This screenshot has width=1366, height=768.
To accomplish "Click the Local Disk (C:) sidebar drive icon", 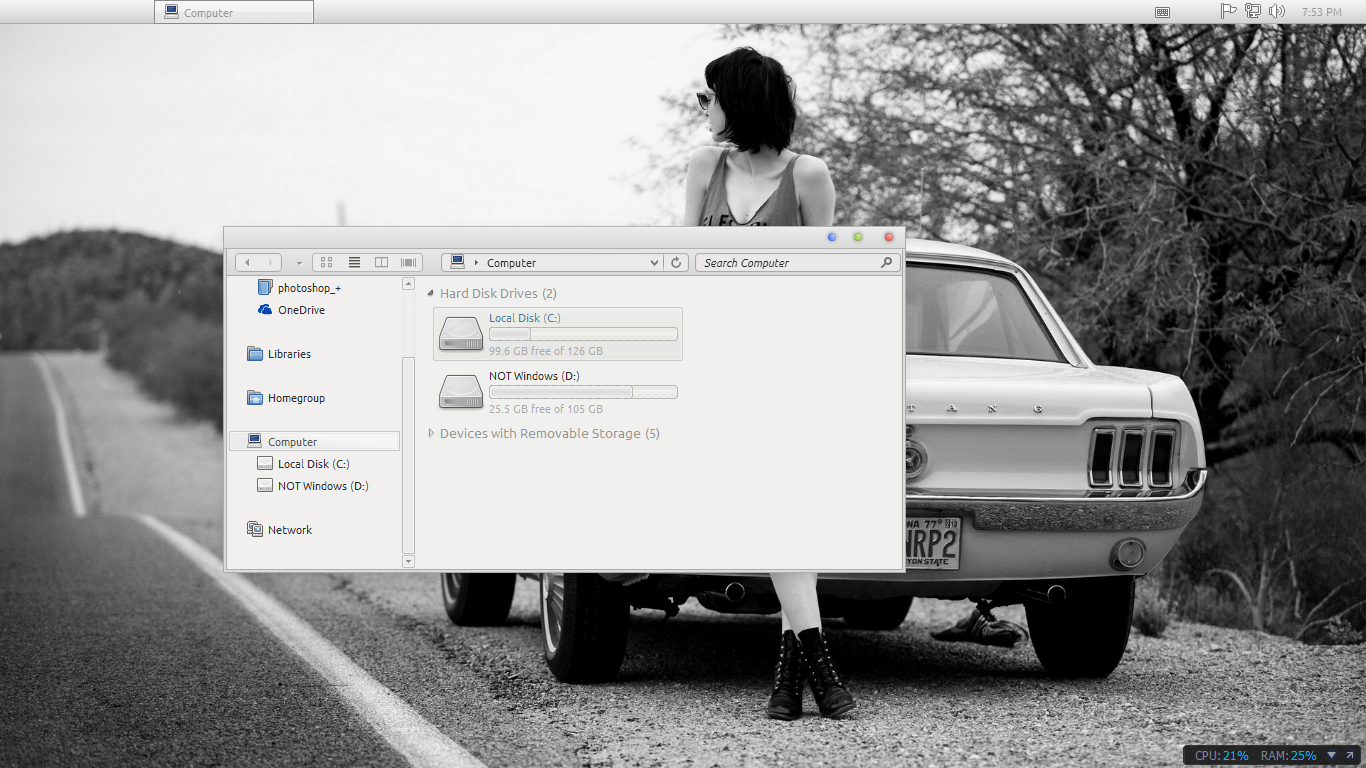I will coord(265,464).
